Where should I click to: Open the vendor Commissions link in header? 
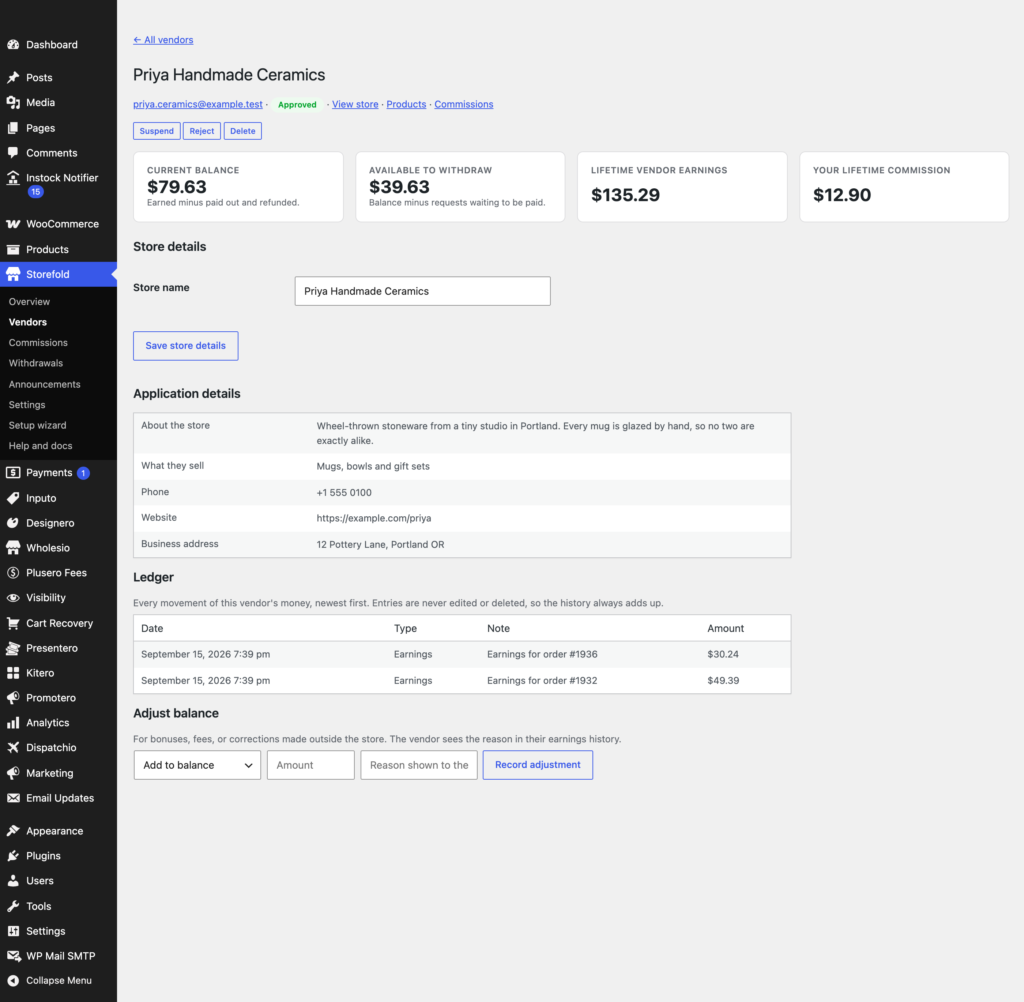click(464, 104)
